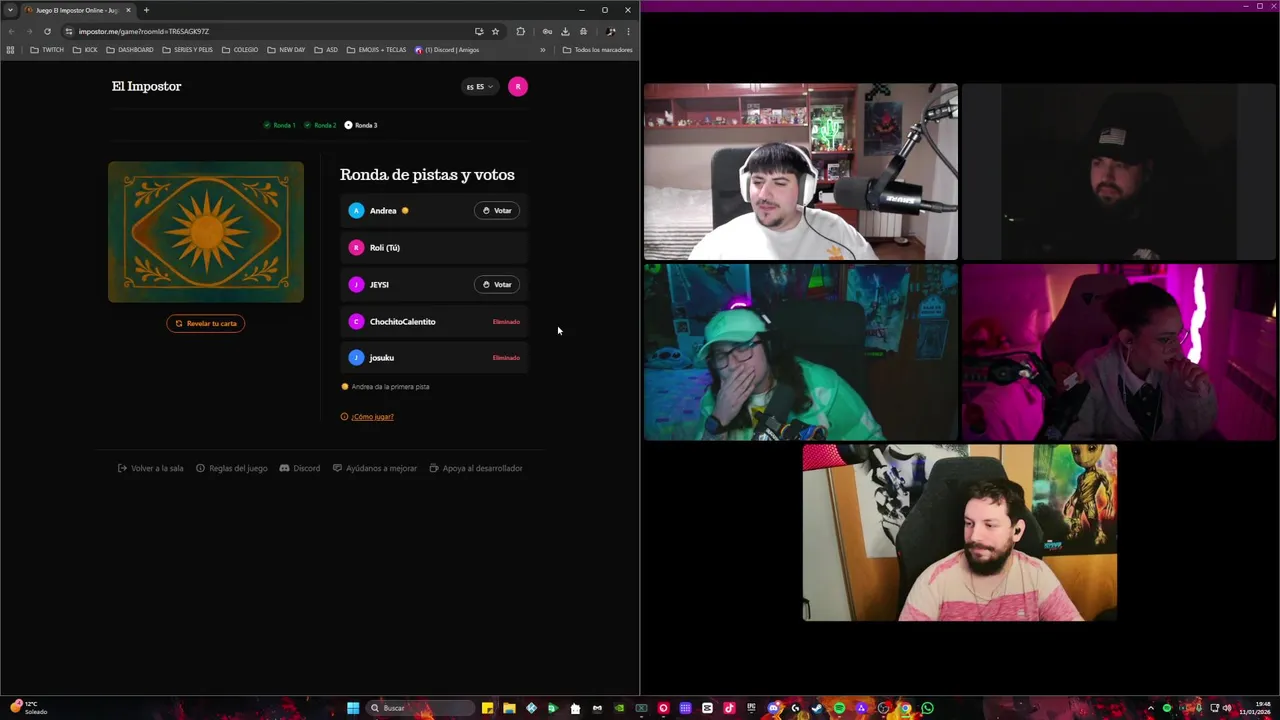Open Steam from taskbar
Image resolution: width=1280 pixels, height=720 pixels.
pyautogui.click(x=817, y=708)
